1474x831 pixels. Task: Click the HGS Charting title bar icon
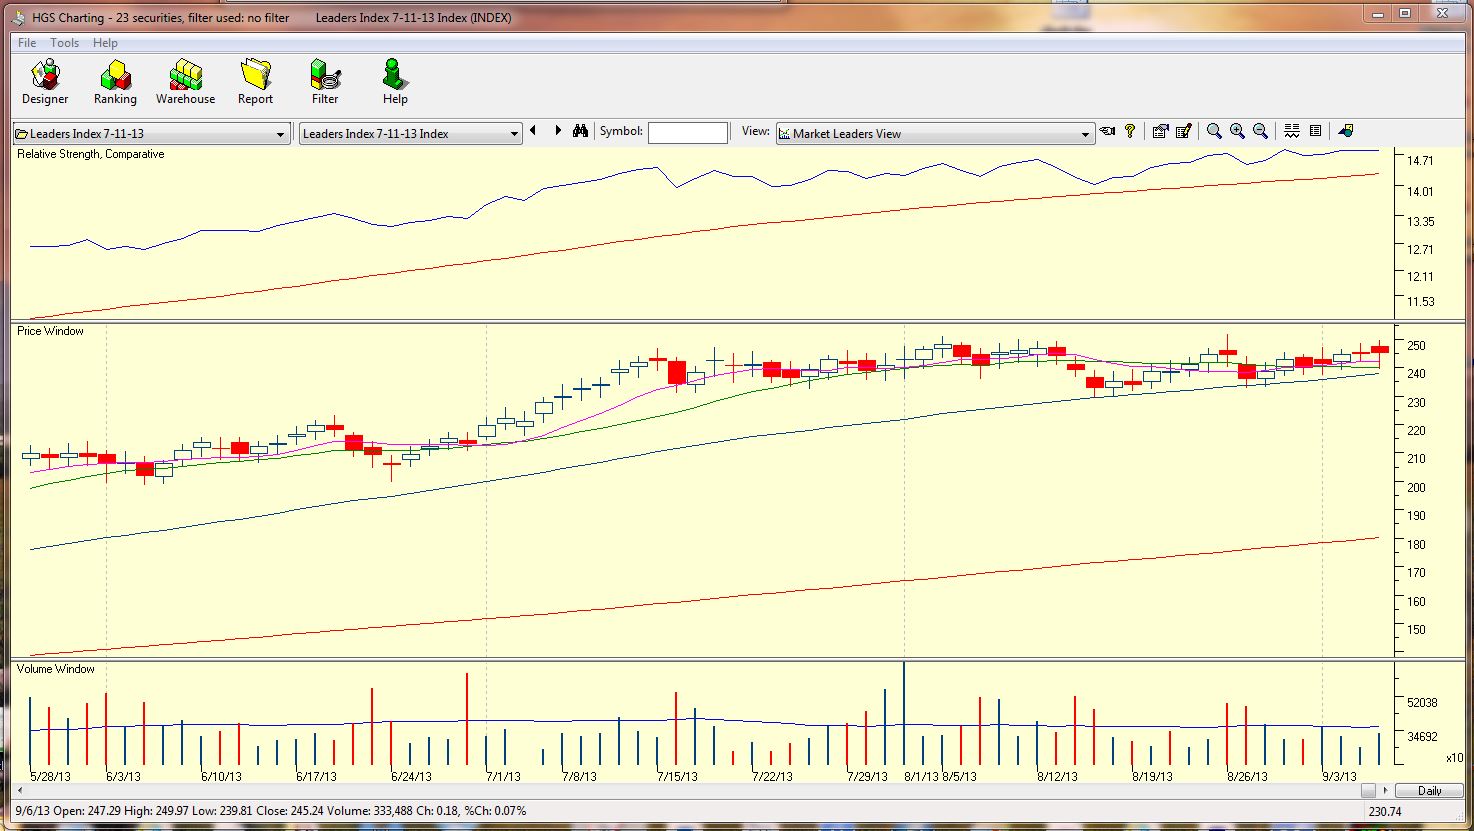18,17
